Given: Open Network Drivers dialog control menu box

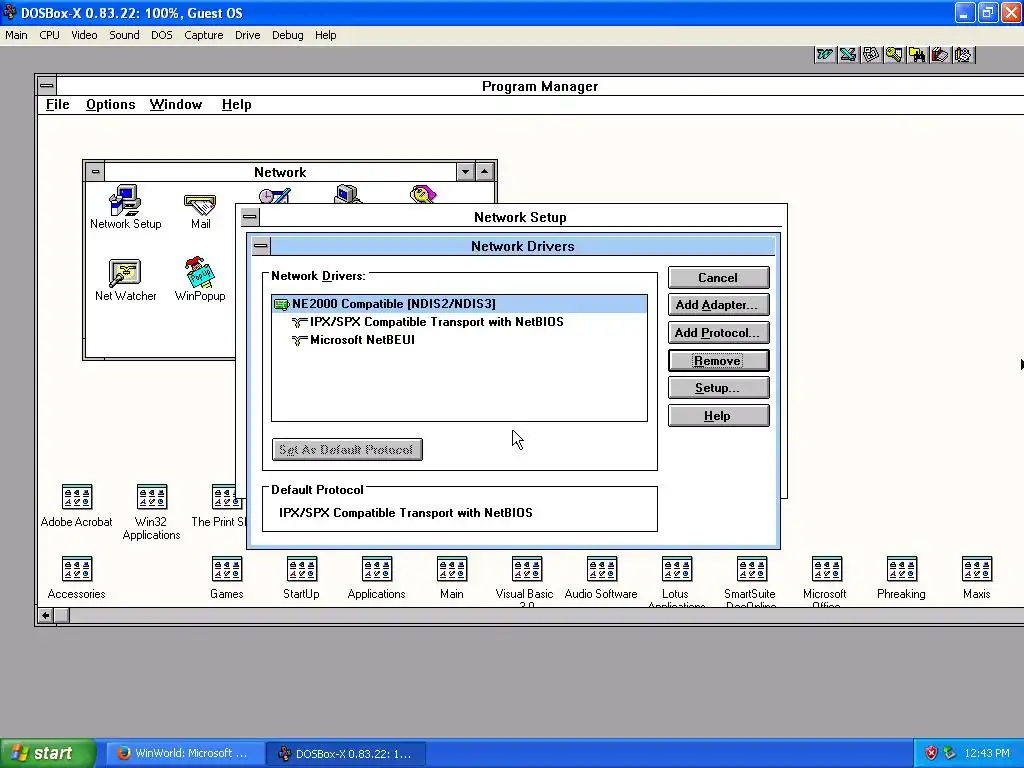Looking at the screenshot, I should pos(261,246).
